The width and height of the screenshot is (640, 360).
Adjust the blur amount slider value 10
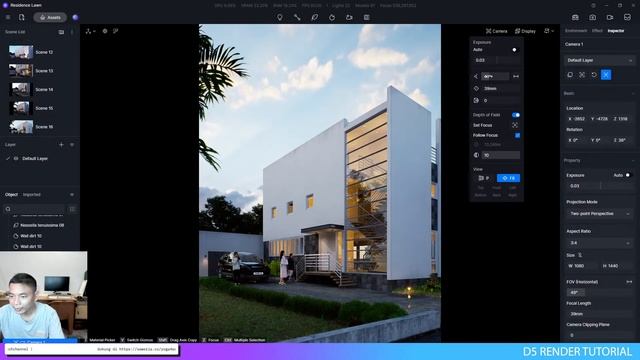pyautogui.click(x=500, y=155)
